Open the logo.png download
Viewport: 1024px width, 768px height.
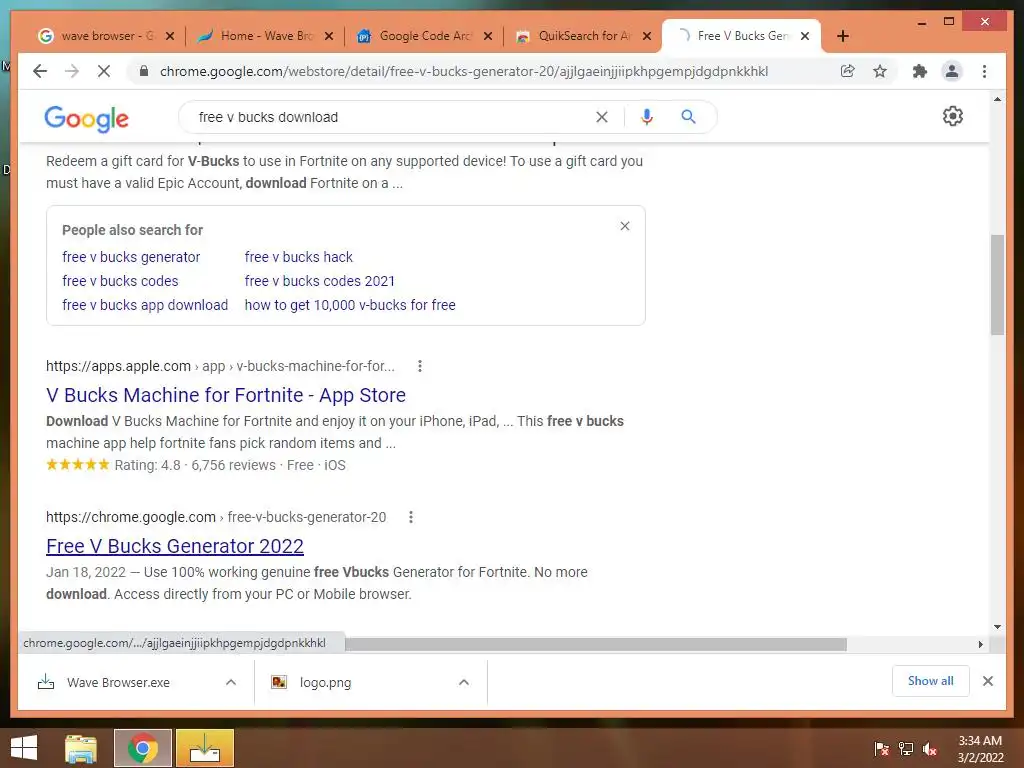[x=325, y=682]
